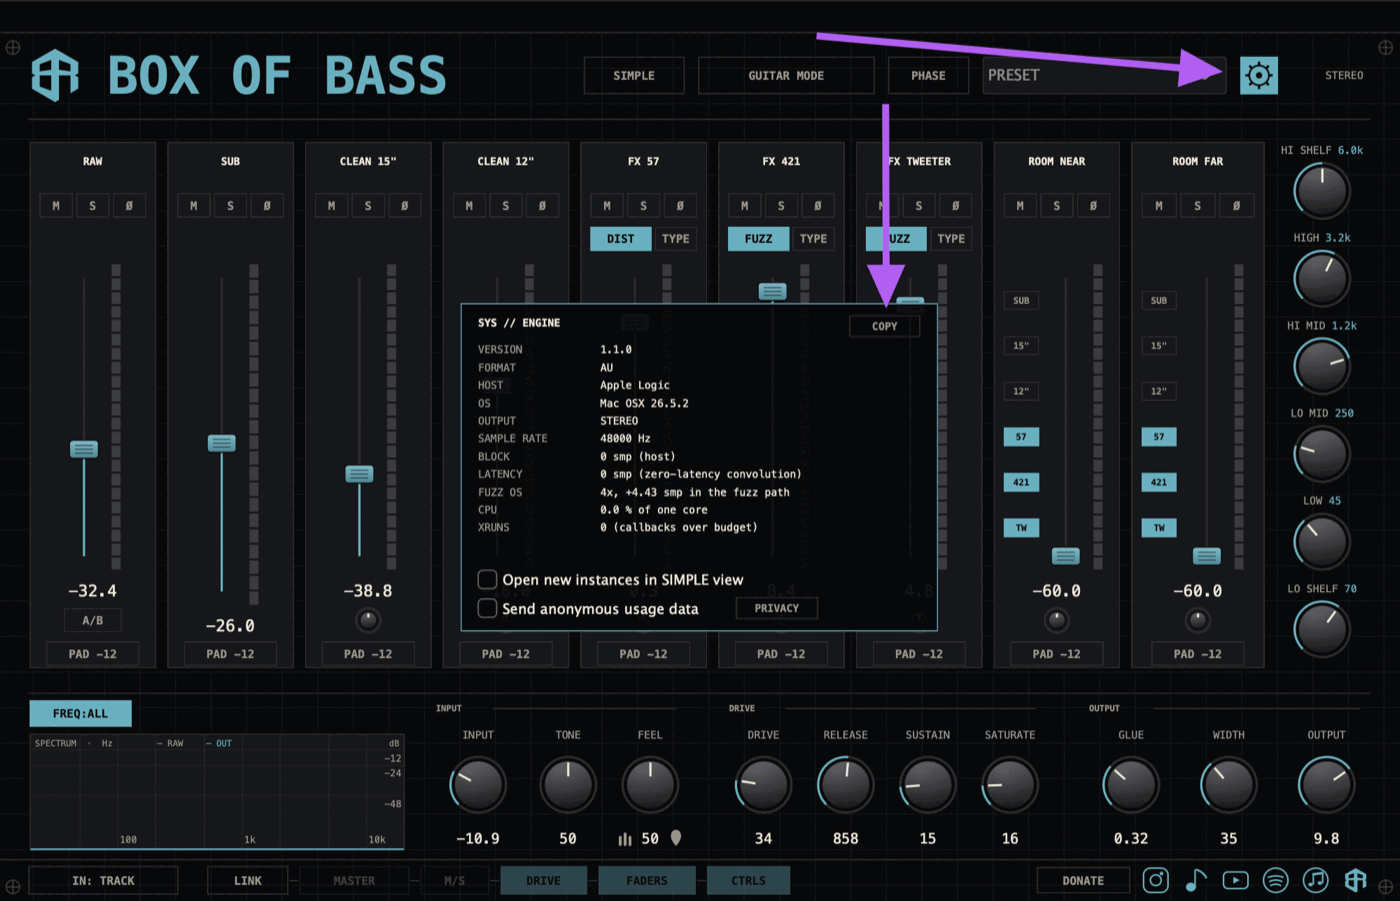1400x901 pixels.
Task: Invert phase Ø on RAW channel
Action: [x=129, y=206]
